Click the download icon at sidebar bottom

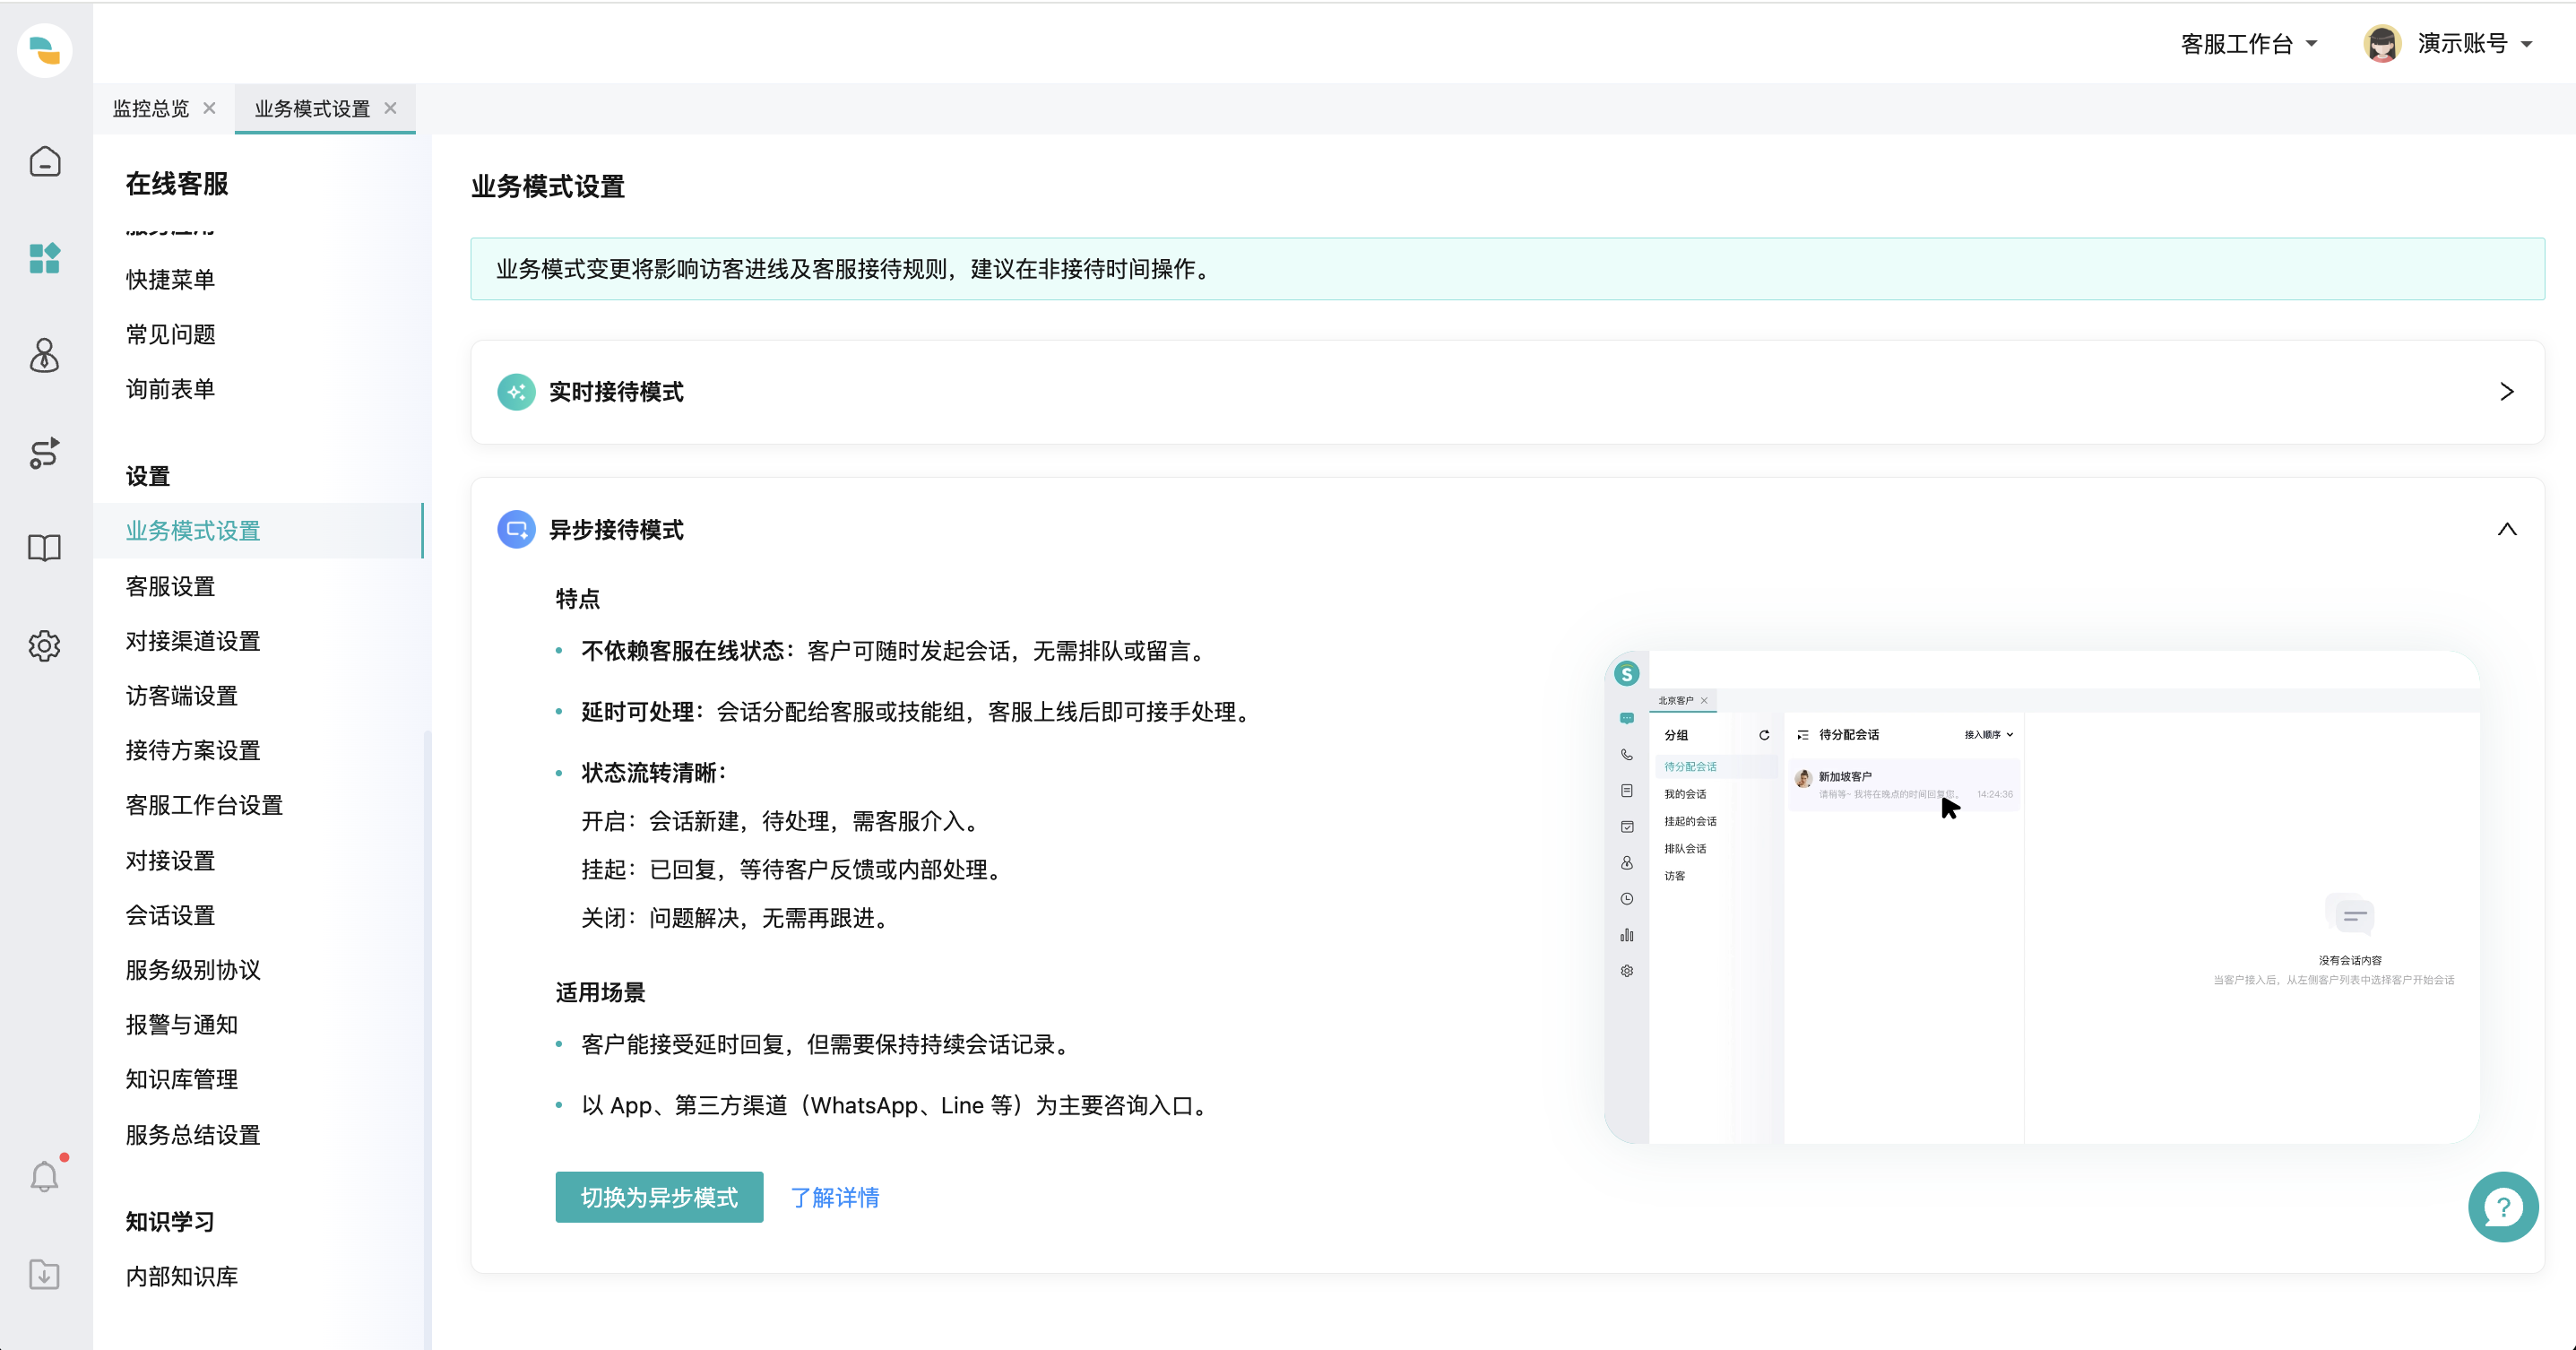[x=45, y=1275]
